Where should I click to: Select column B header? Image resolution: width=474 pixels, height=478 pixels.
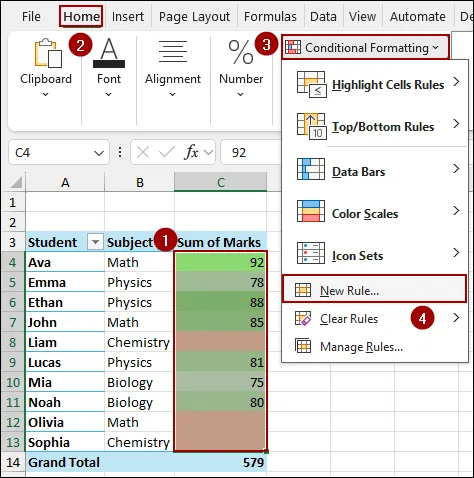pos(140,182)
